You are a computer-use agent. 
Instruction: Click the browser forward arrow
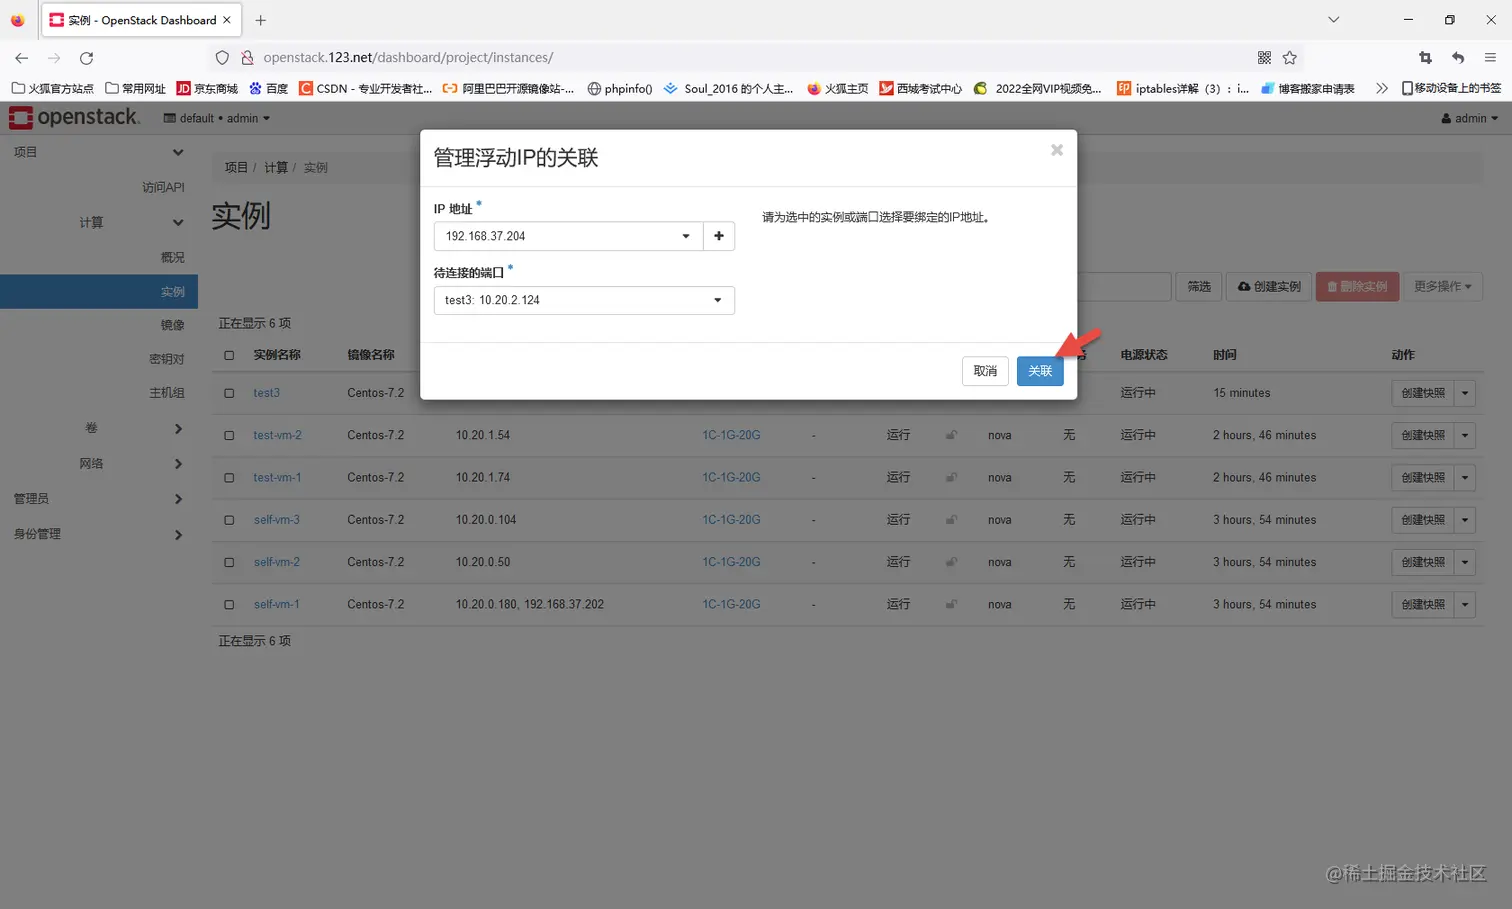pyautogui.click(x=54, y=58)
